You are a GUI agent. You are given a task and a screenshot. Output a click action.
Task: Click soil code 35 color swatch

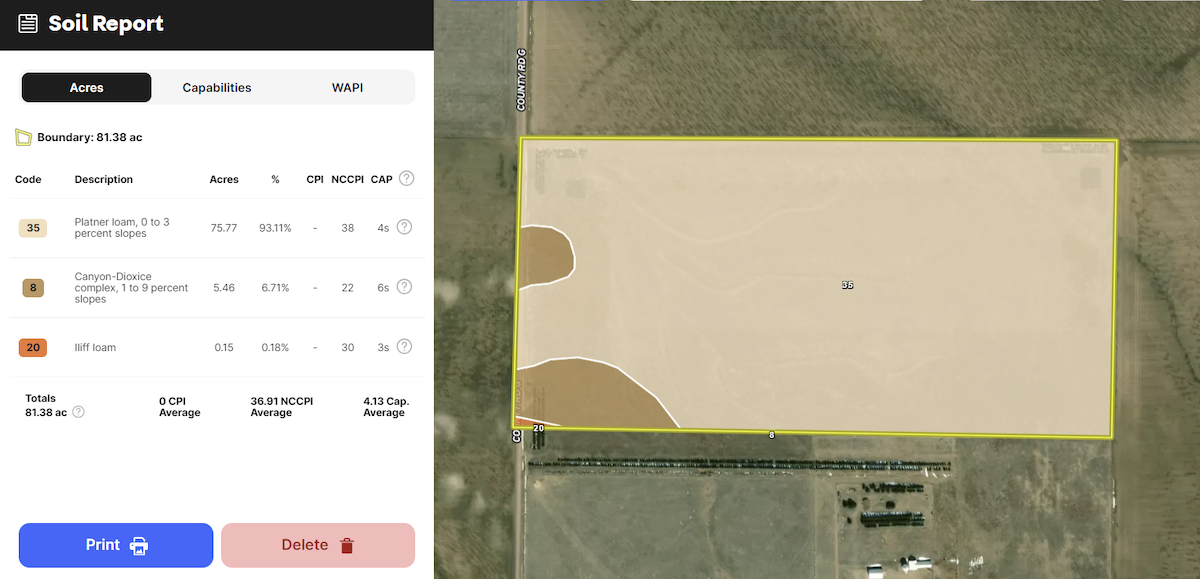pyautogui.click(x=33, y=228)
